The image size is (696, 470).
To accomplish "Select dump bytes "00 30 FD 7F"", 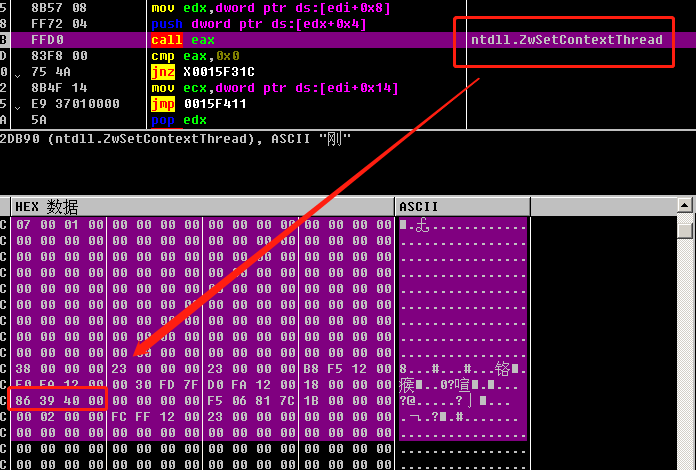I will coord(155,385).
